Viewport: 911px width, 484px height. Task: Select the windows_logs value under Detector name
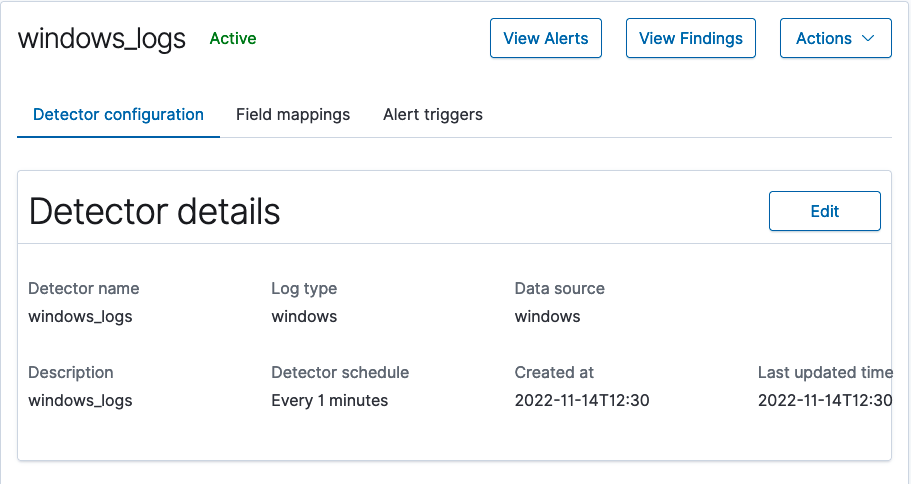click(80, 316)
